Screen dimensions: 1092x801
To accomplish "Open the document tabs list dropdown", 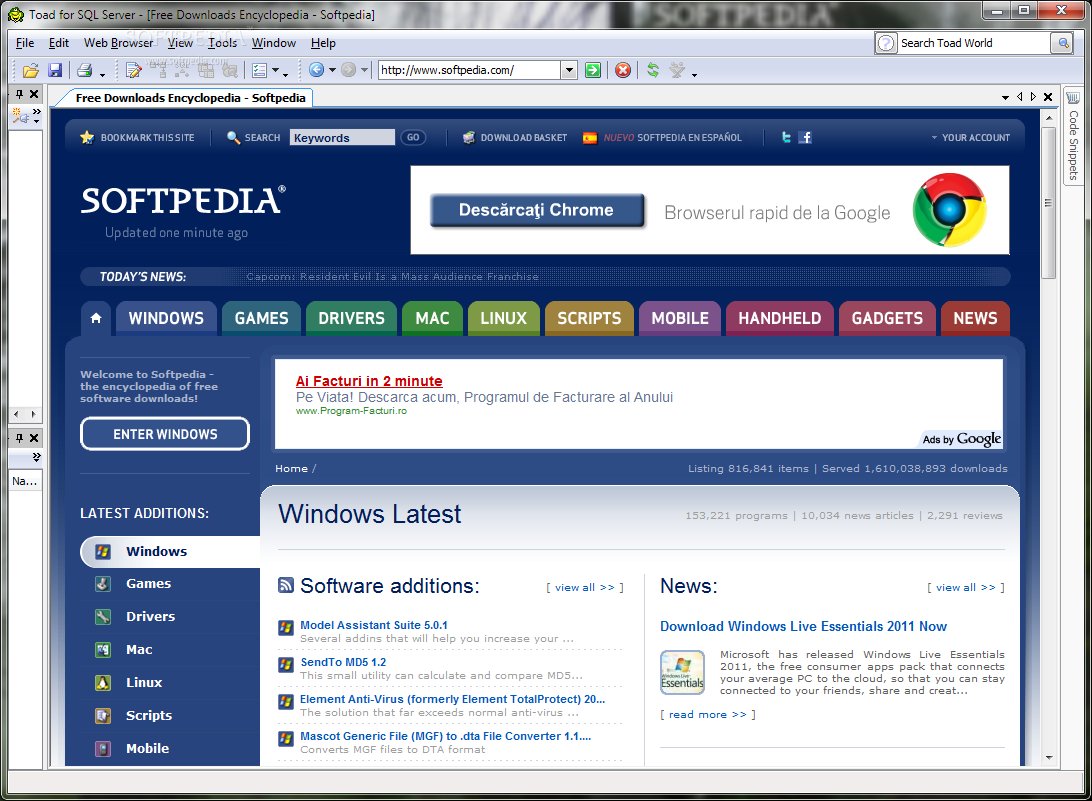I will [1005, 98].
